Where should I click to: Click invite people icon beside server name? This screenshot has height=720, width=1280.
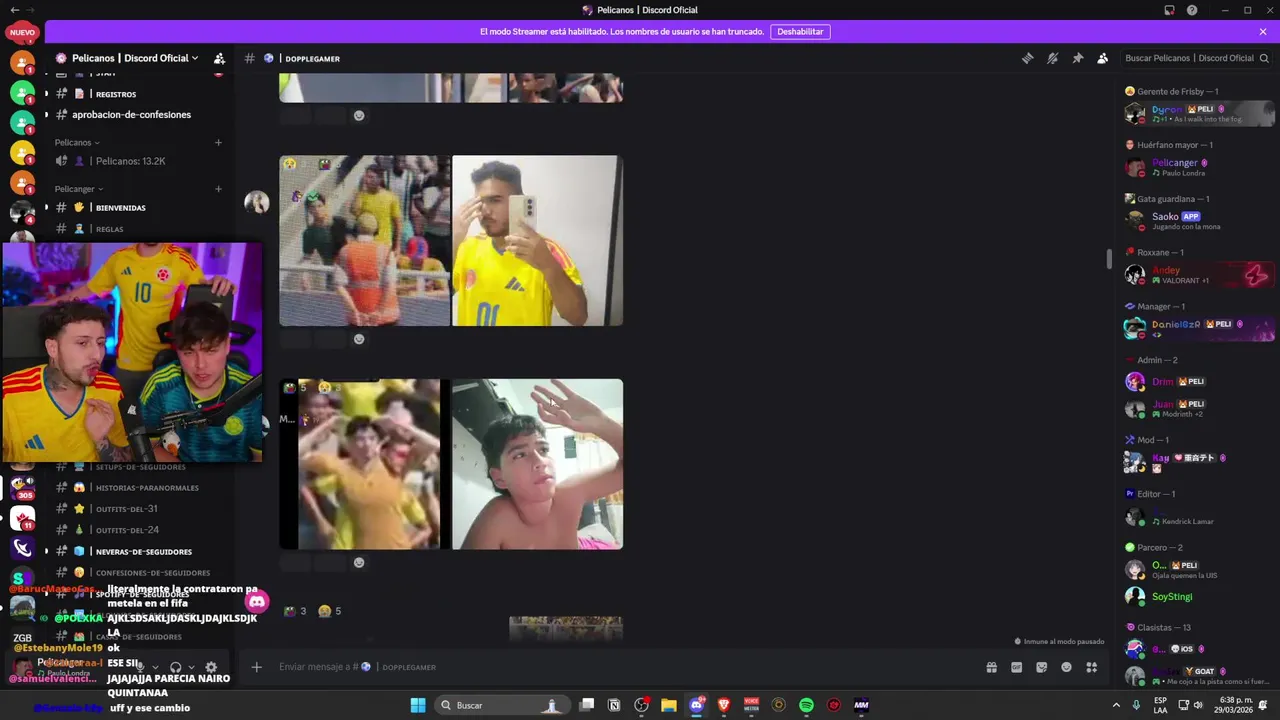[x=220, y=58]
